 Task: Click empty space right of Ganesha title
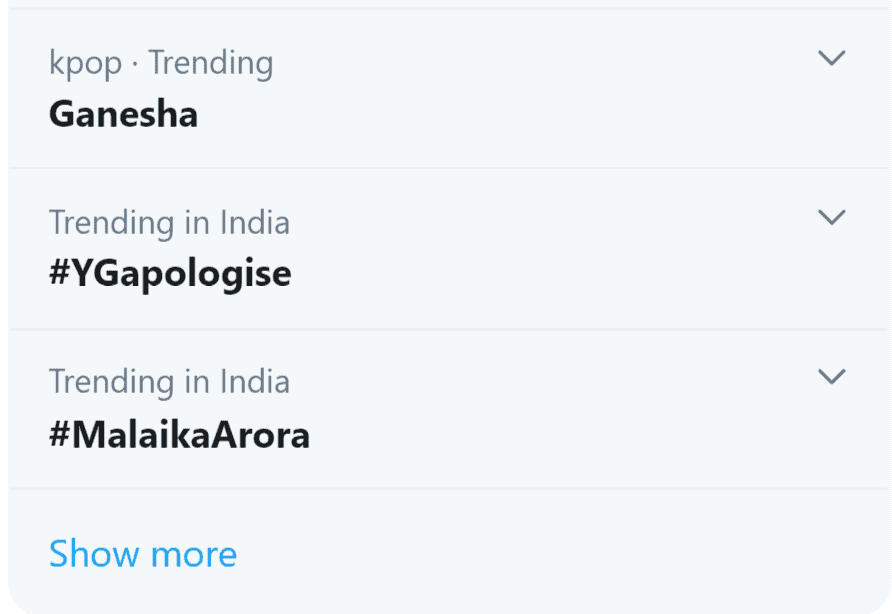[x=500, y=114]
